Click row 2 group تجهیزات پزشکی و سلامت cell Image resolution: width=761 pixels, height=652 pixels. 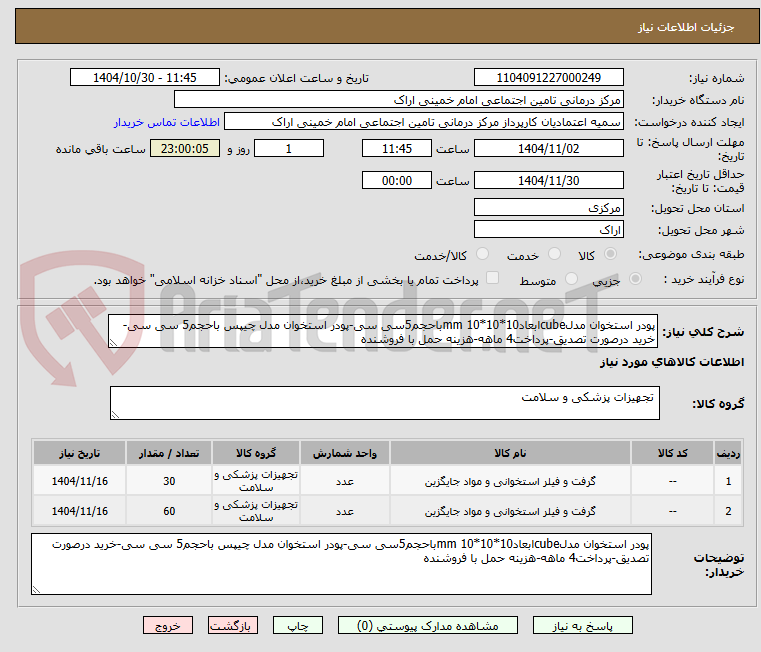[256, 511]
